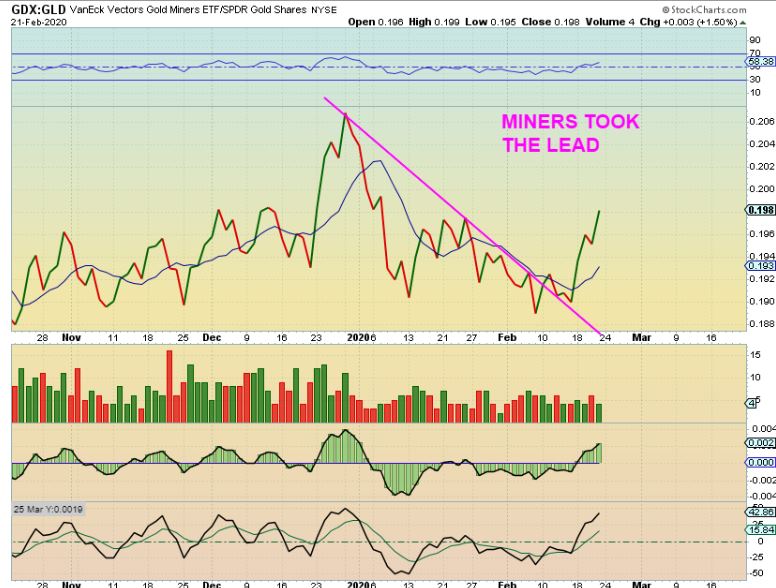The width and height of the screenshot is (776, 588).
Task: Click the Mar label on main chart date axis
Action: [x=641, y=338]
